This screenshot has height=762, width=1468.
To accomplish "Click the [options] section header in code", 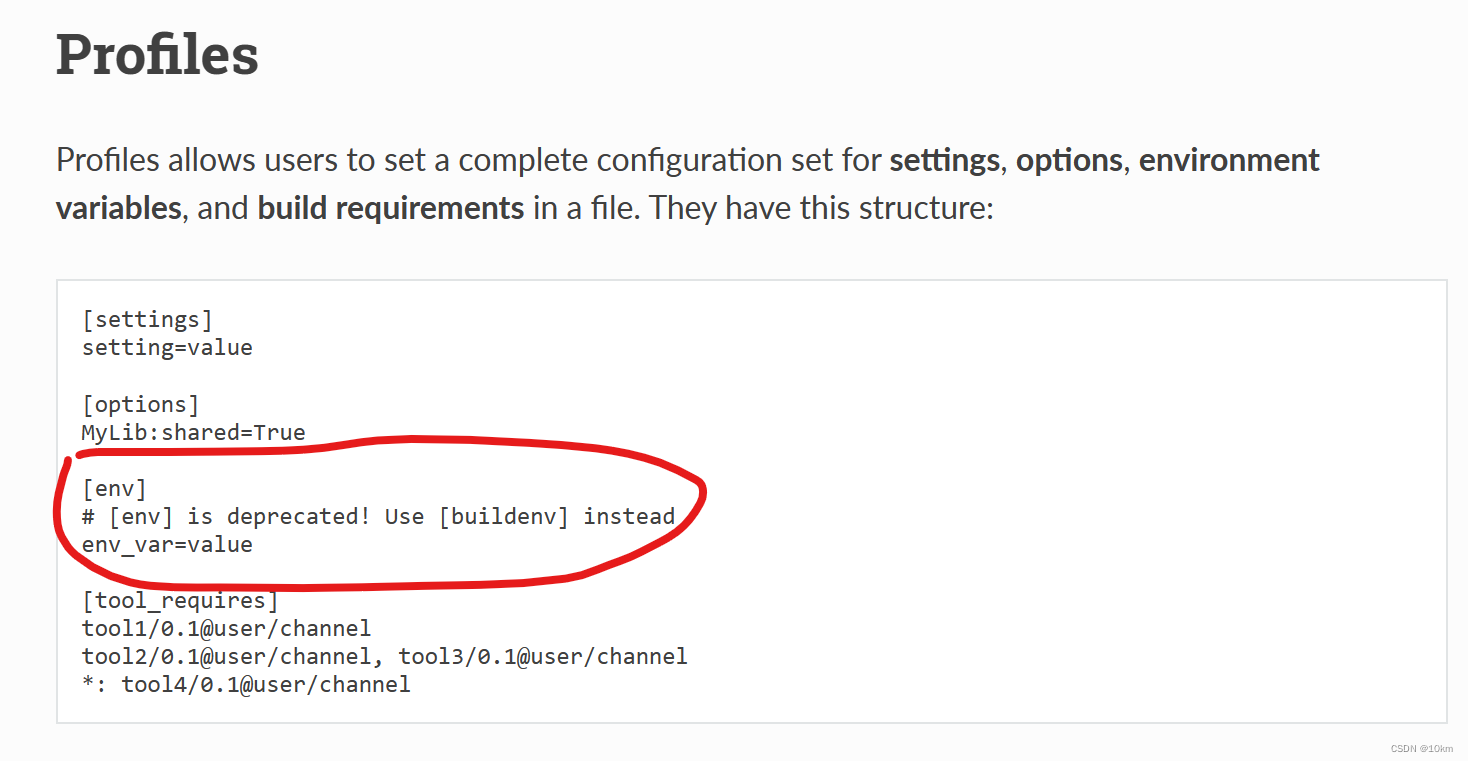I will click(x=140, y=404).
